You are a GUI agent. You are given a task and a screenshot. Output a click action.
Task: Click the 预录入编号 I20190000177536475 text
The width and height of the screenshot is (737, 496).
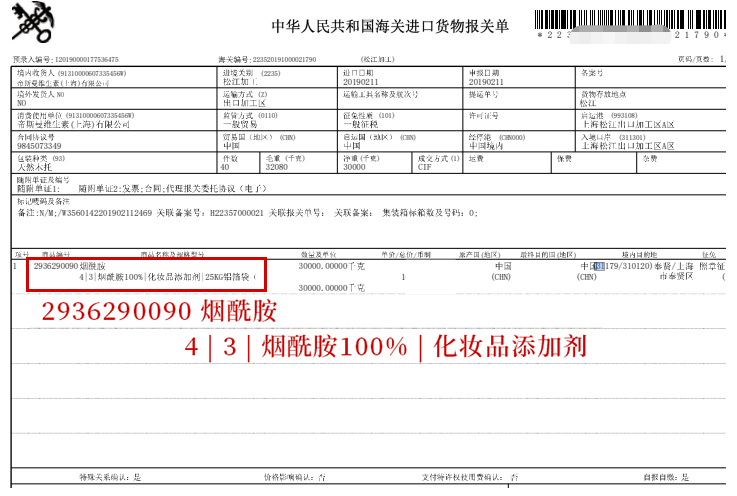(x=66, y=59)
